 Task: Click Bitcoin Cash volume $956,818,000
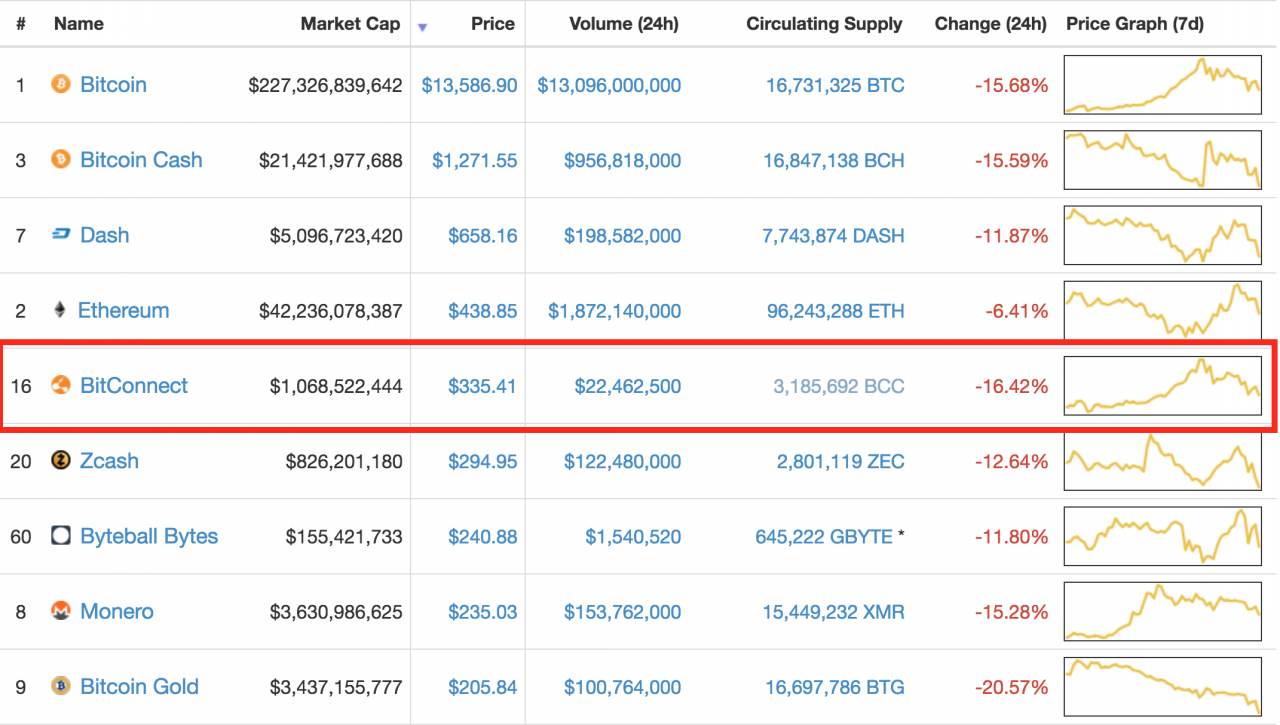click(x=623, y=160)
